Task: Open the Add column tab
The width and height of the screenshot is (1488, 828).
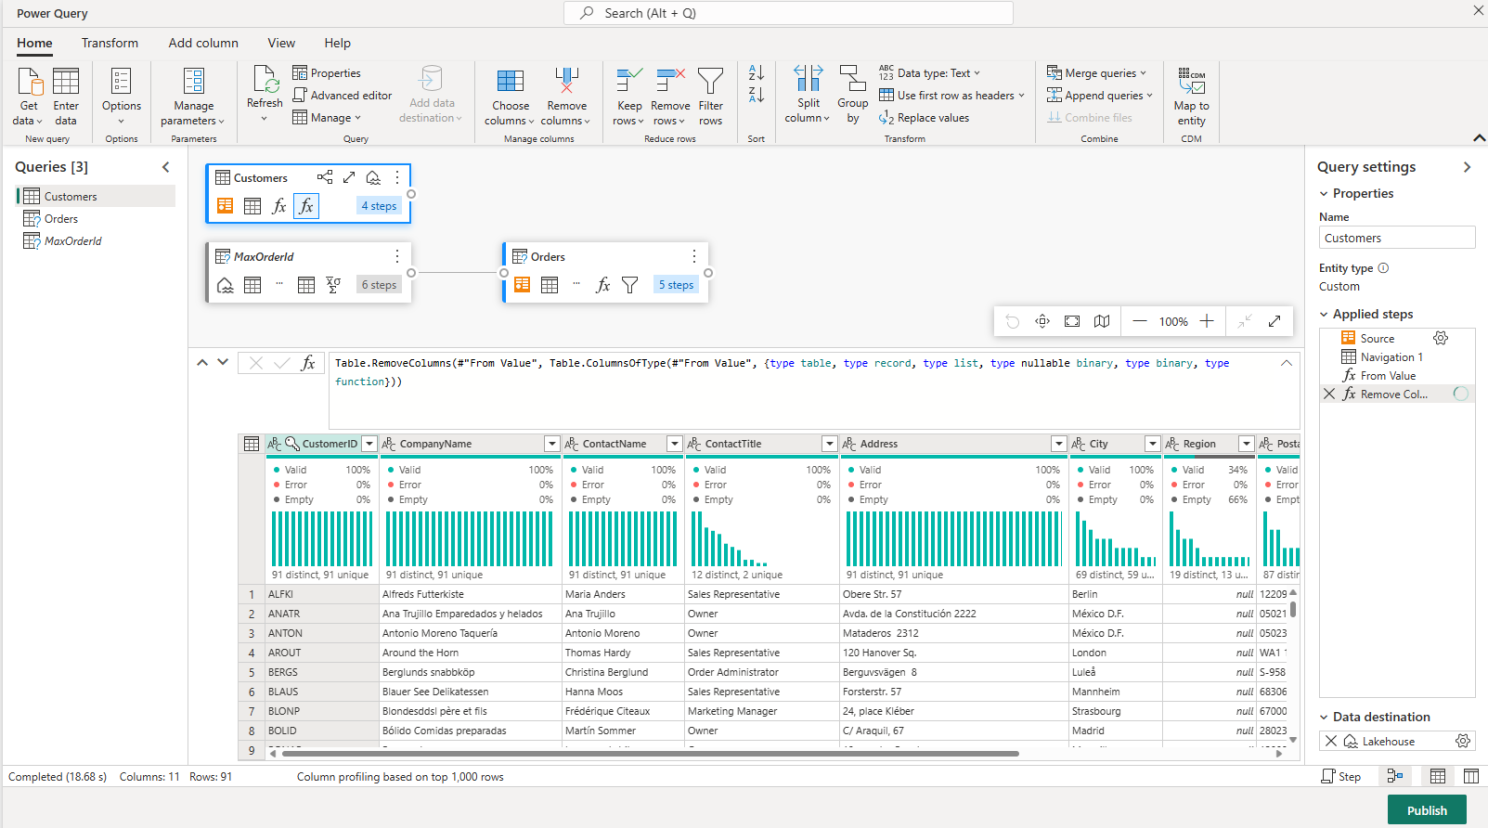Action: [x=203, y=43]
